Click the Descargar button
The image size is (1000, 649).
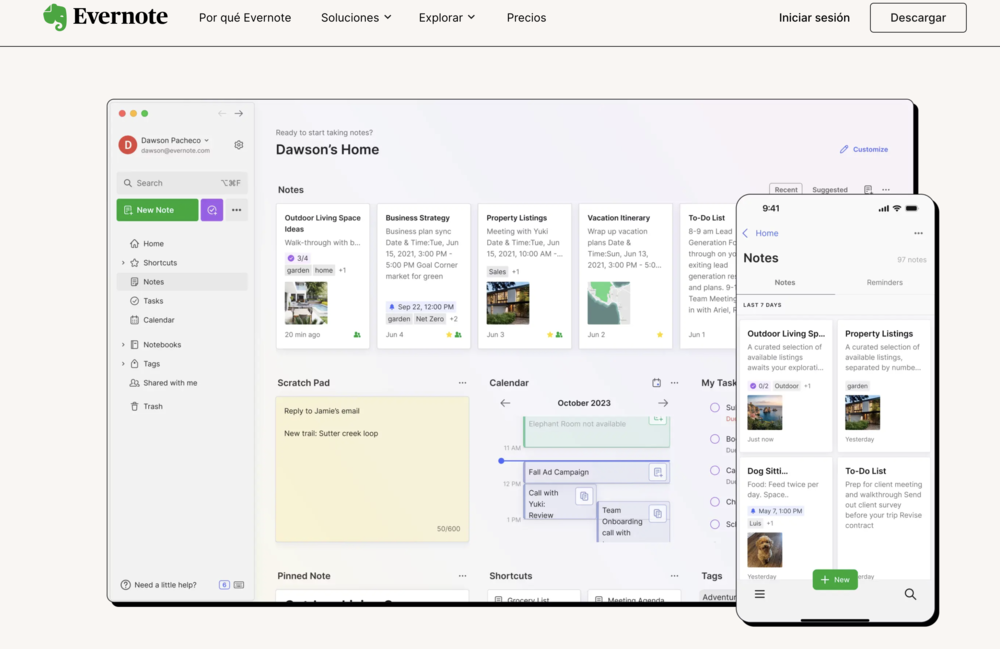tap(917, 18)
